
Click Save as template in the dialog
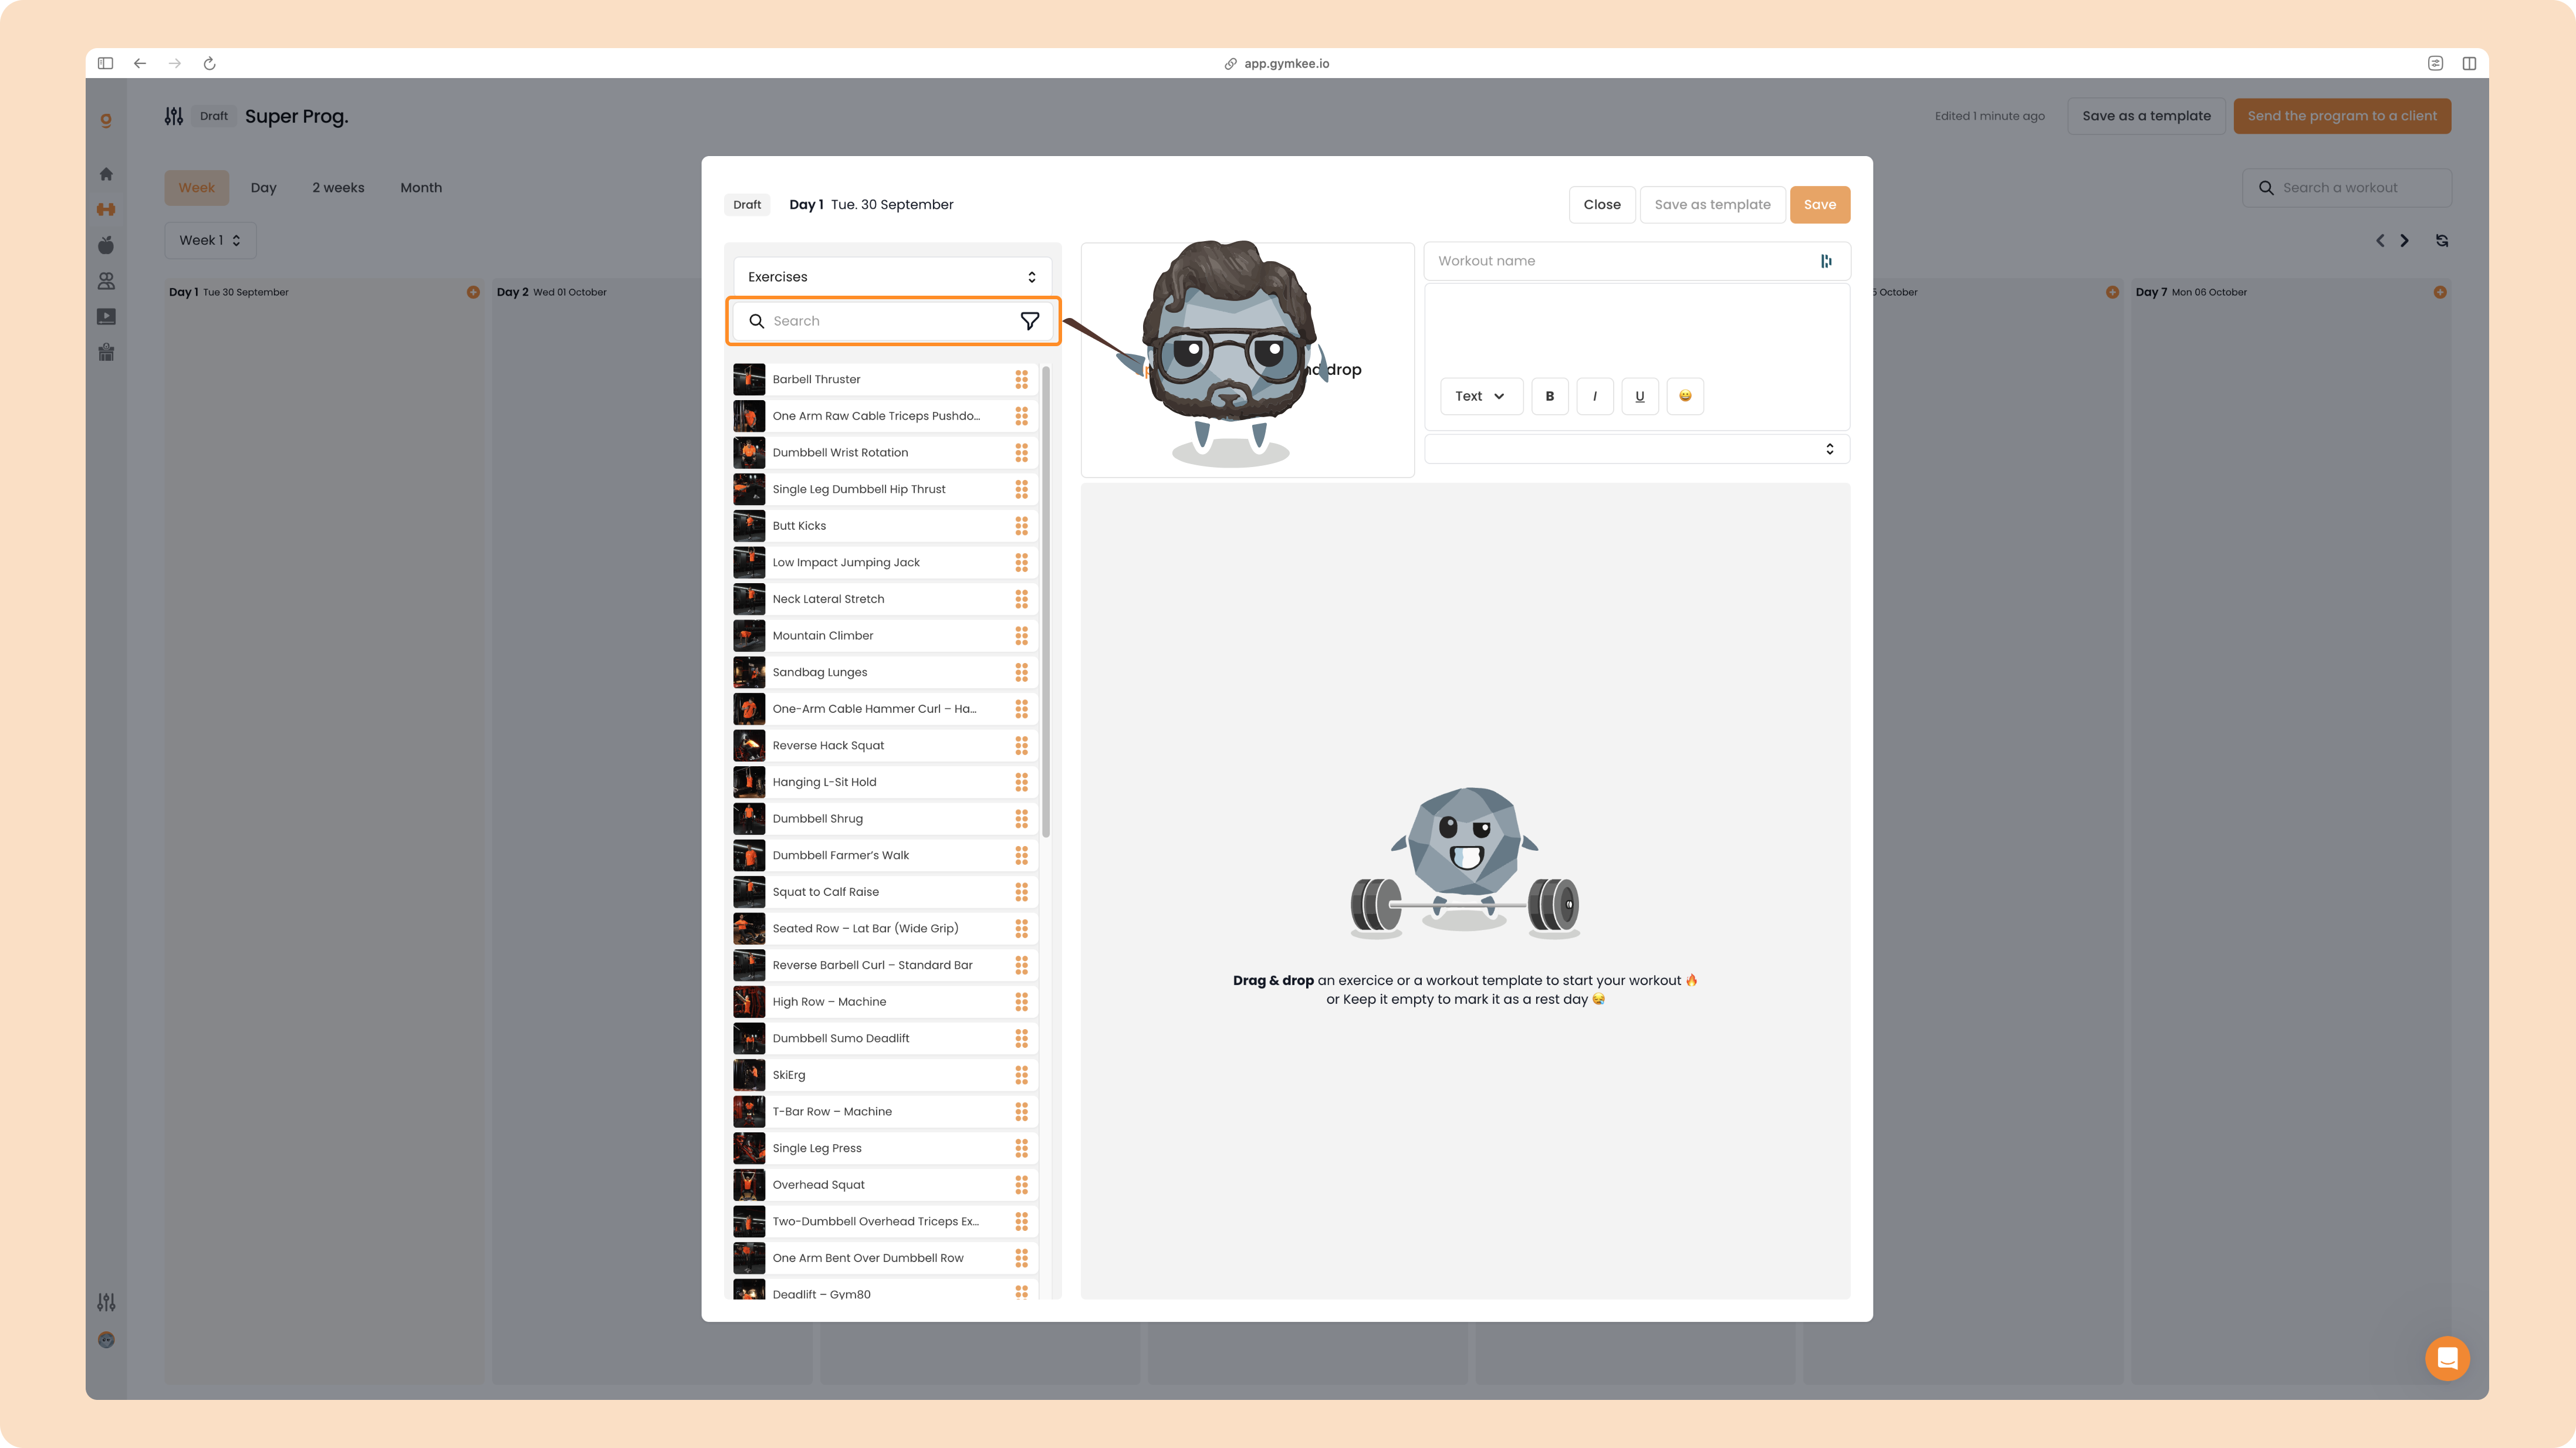tap(1712, 205)
